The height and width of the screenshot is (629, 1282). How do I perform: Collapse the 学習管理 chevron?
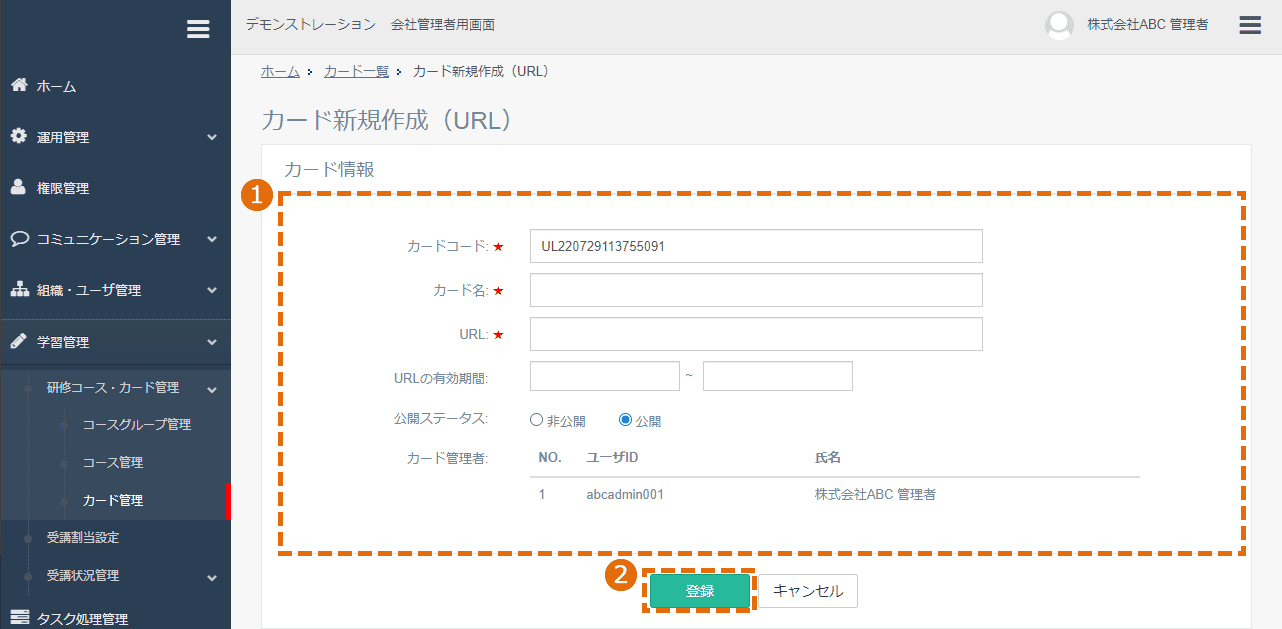point(212,342)
